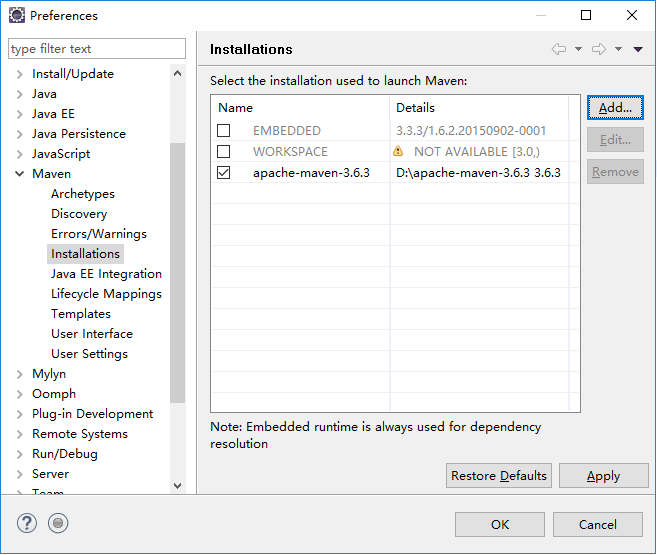Select Discovery under Maven
The image size is (657, 555).
[x=79, y=214]
